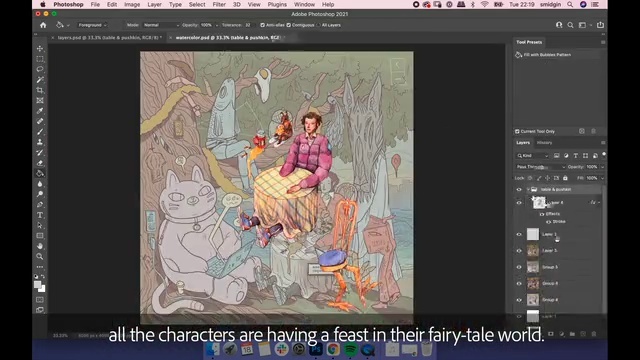The height and width of the screenshot is (360, 640).
Task: Select the Healing Brush tool
Action: click(x=40, y=121)
